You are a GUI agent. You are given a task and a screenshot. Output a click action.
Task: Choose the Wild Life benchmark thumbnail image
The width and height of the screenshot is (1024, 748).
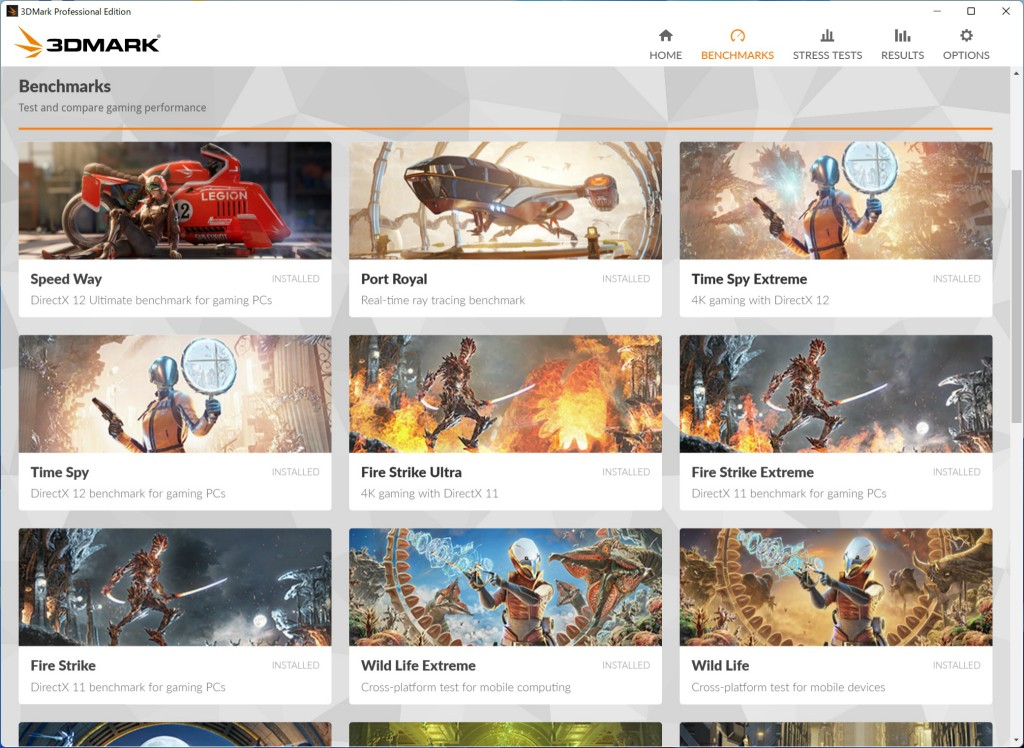[x=836, y=587]
